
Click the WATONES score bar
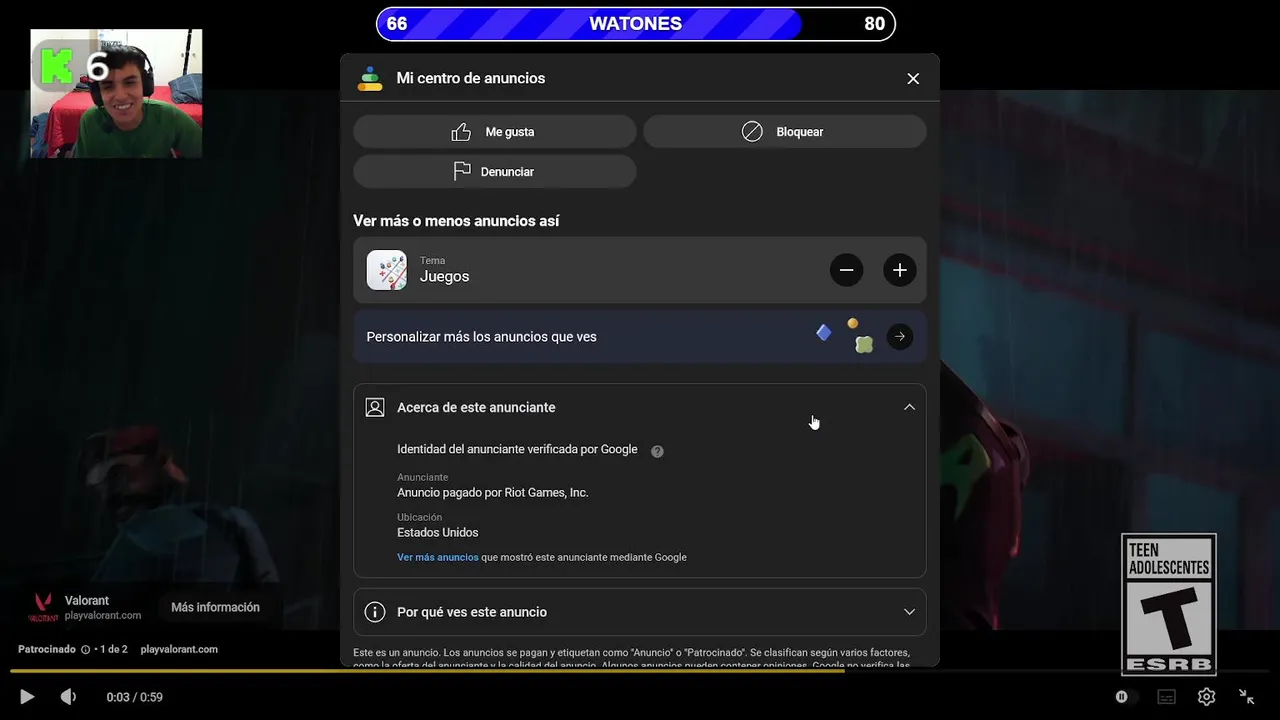pyautogui.click(x=636, y=24)
